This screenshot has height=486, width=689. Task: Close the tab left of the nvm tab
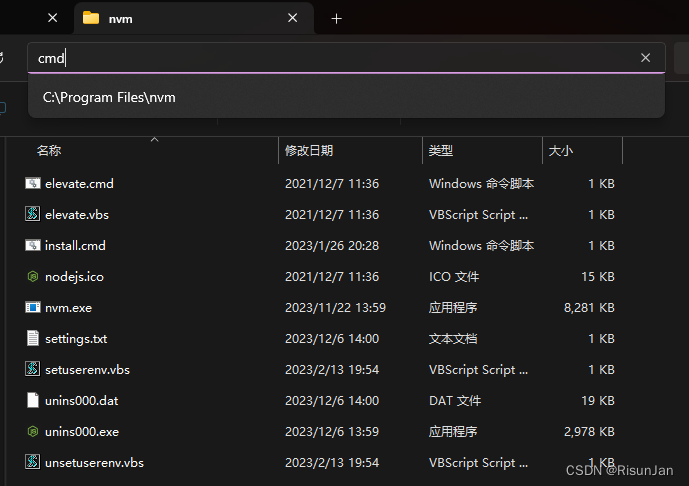pyautogui.click(x=53, y=18)
